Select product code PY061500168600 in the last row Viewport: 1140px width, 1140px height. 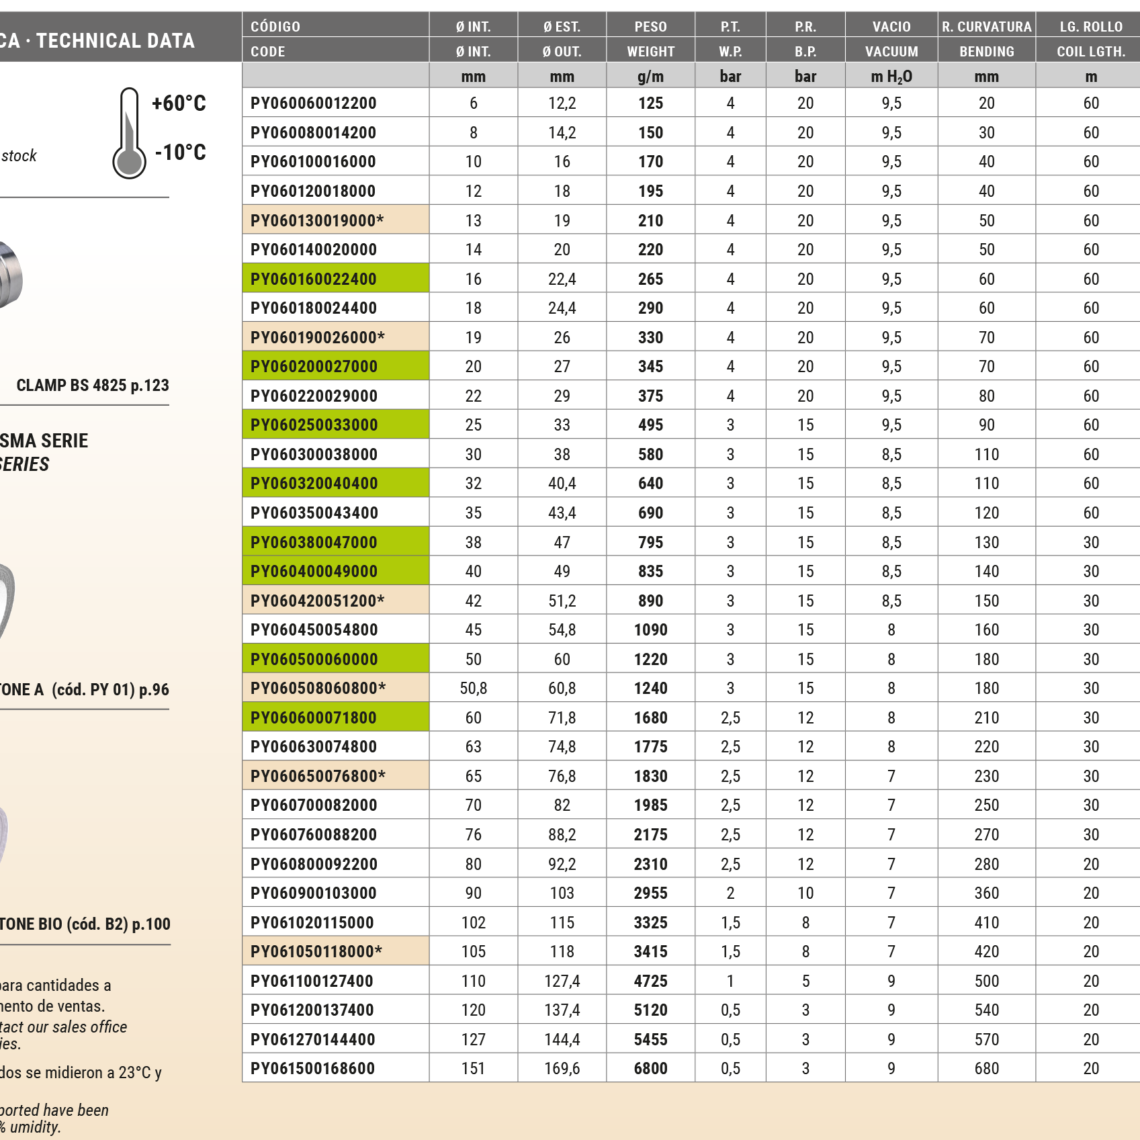click(314, 1068)
